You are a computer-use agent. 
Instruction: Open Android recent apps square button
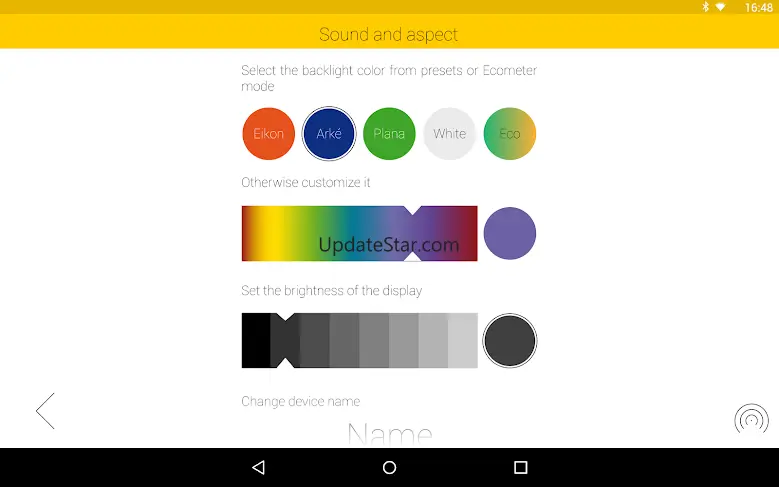coord(520,467)
